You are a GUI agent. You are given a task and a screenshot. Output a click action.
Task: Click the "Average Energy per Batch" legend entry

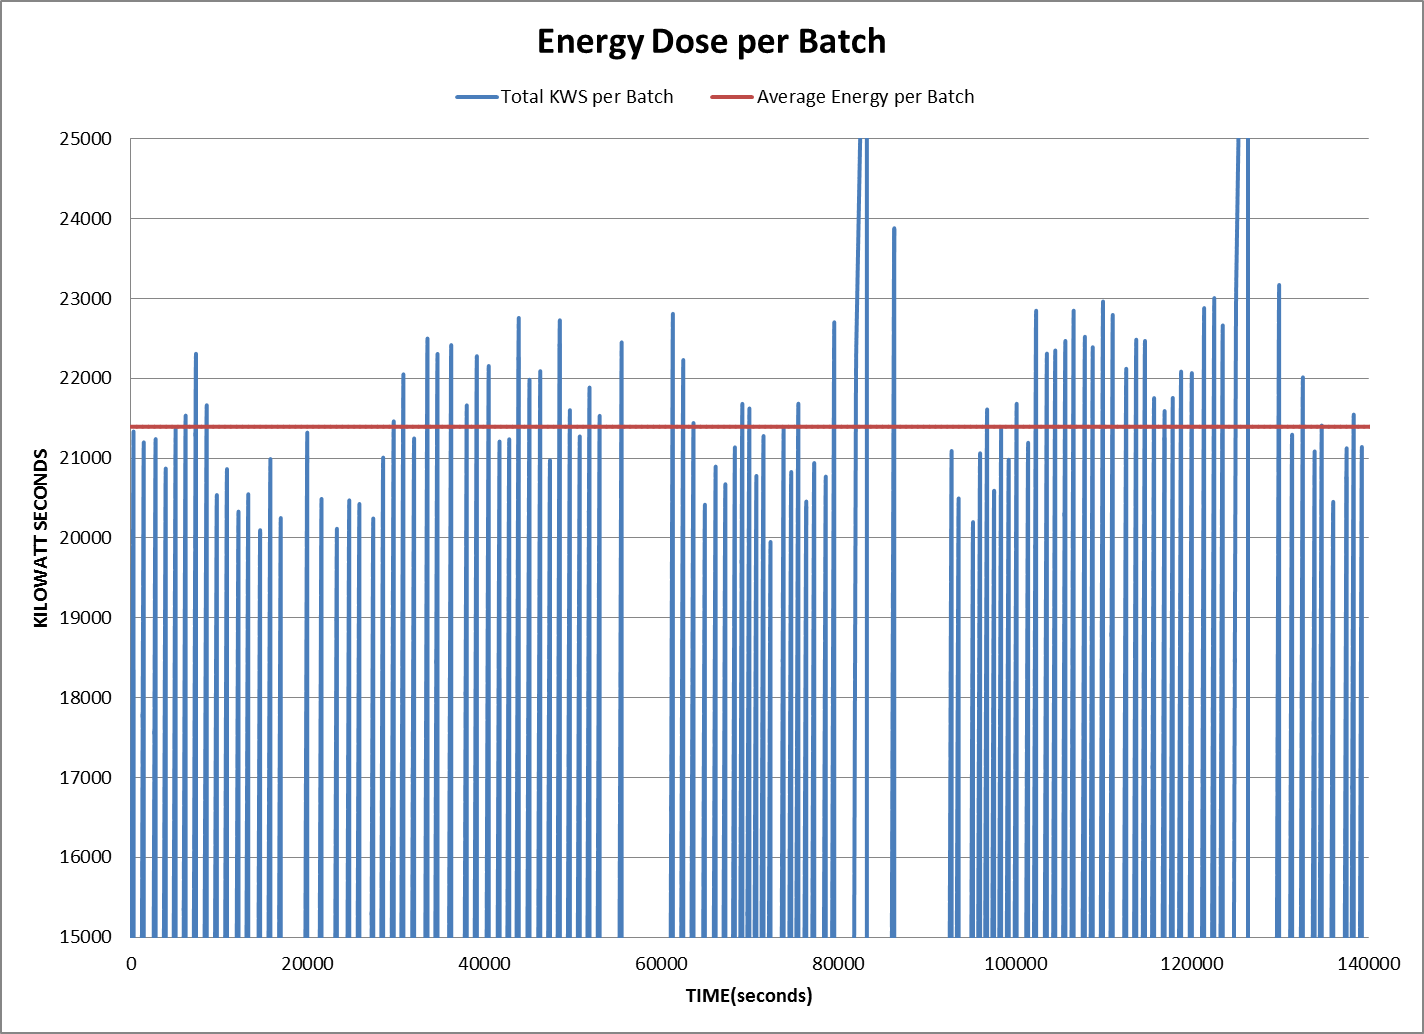point(843,97)
